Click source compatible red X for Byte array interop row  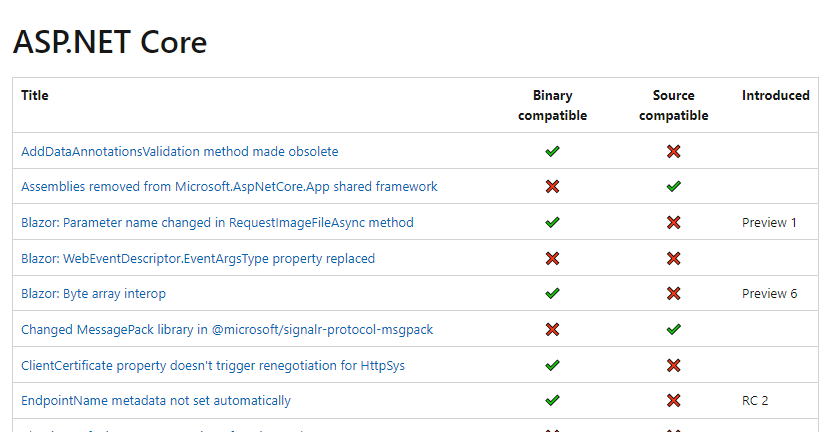[x=674, y=294]
